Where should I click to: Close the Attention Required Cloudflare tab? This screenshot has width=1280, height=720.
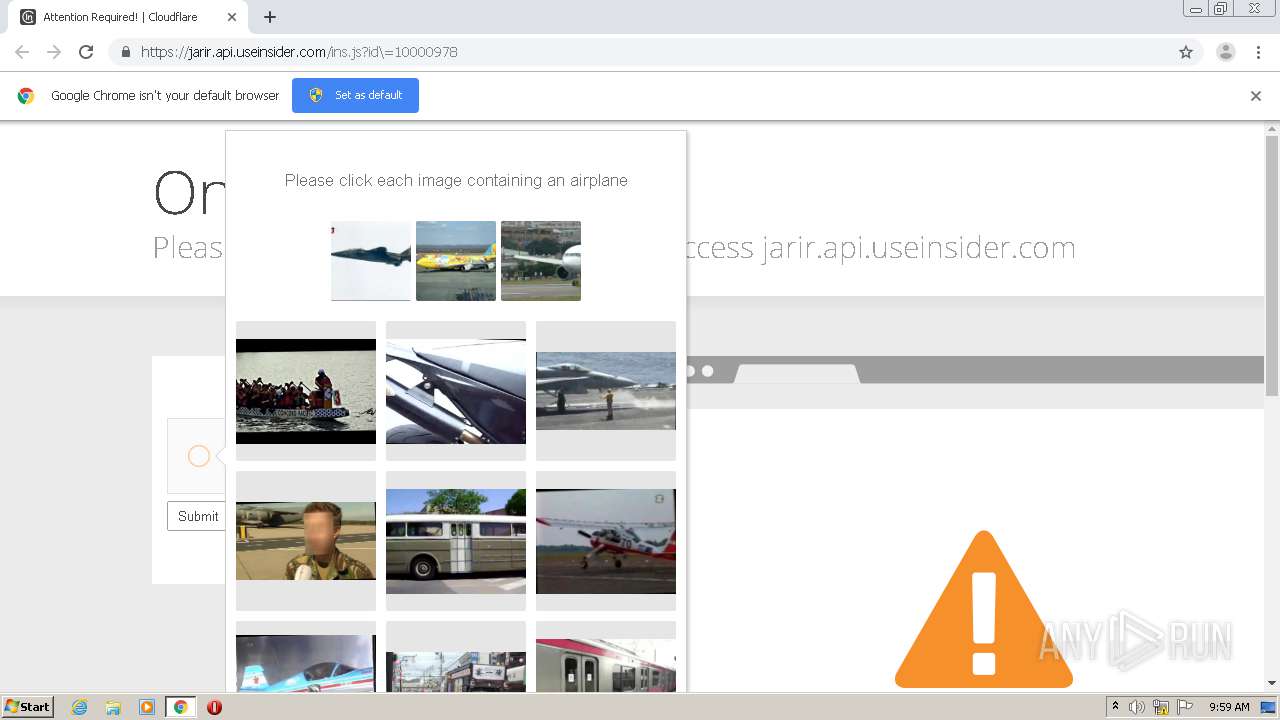[232, 17]
